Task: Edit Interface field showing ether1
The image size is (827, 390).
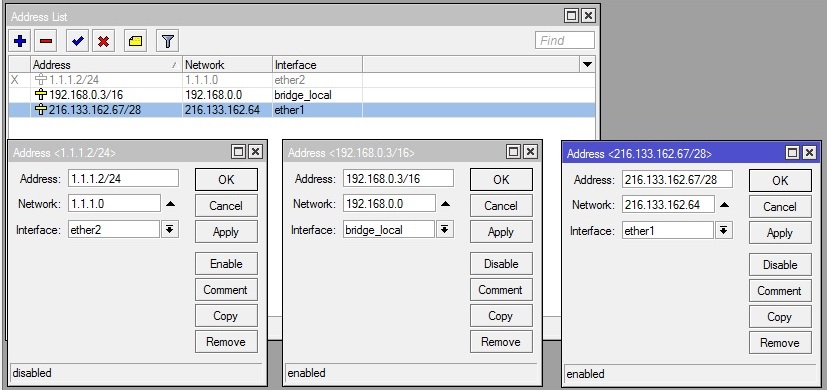Action: [668, 230]
